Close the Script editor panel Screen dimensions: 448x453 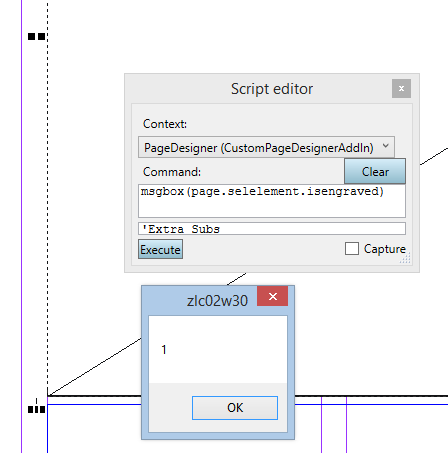[401, 89]
